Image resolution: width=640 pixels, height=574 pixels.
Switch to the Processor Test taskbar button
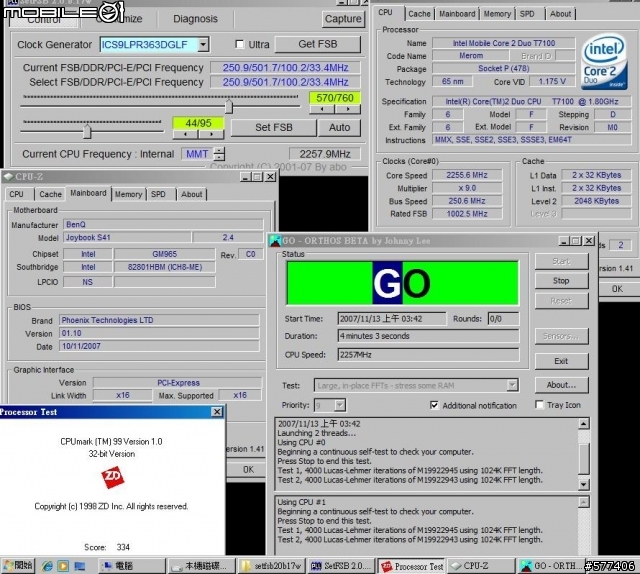[x=411, y=566]
